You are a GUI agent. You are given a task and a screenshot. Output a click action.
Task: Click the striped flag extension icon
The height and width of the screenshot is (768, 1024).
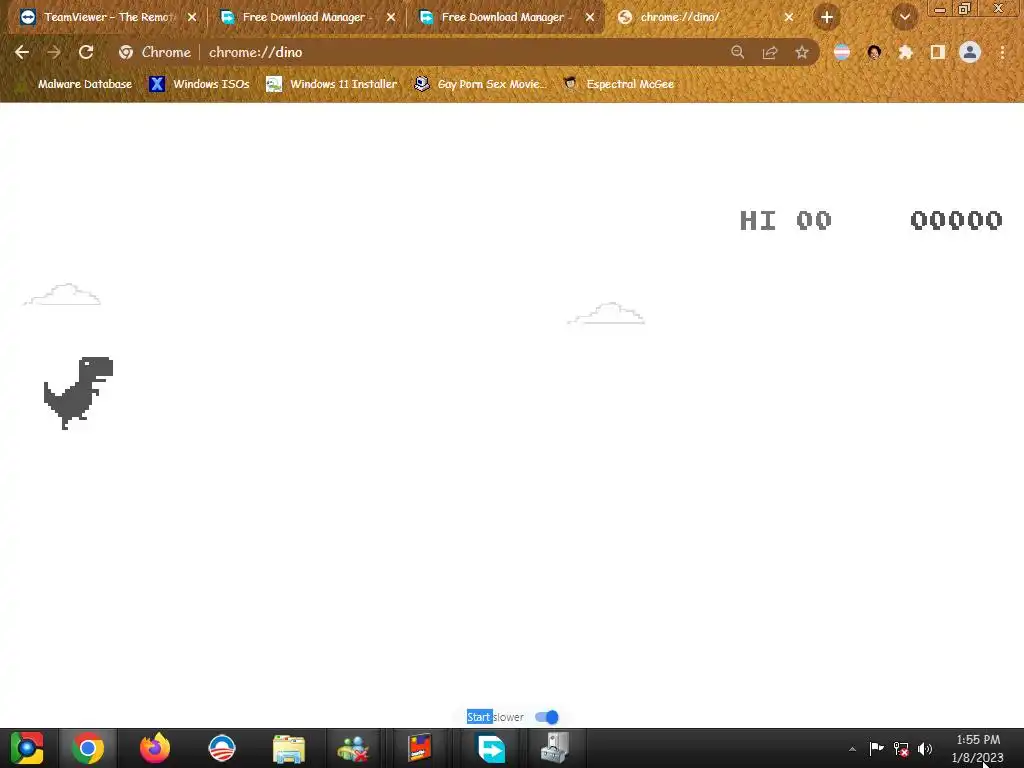(842, 52)
